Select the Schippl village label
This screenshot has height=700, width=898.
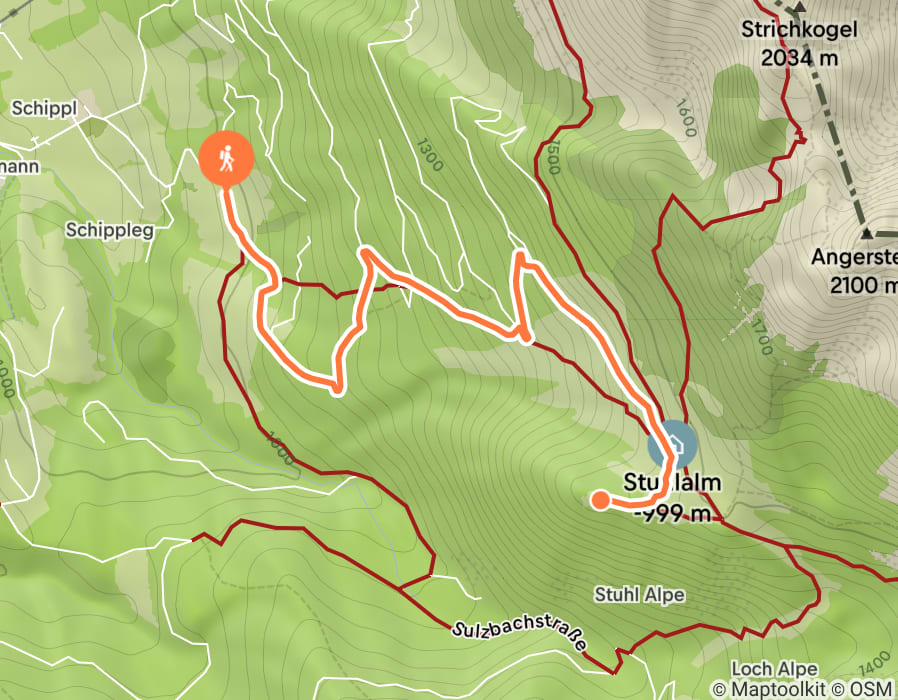pos(44,108)
